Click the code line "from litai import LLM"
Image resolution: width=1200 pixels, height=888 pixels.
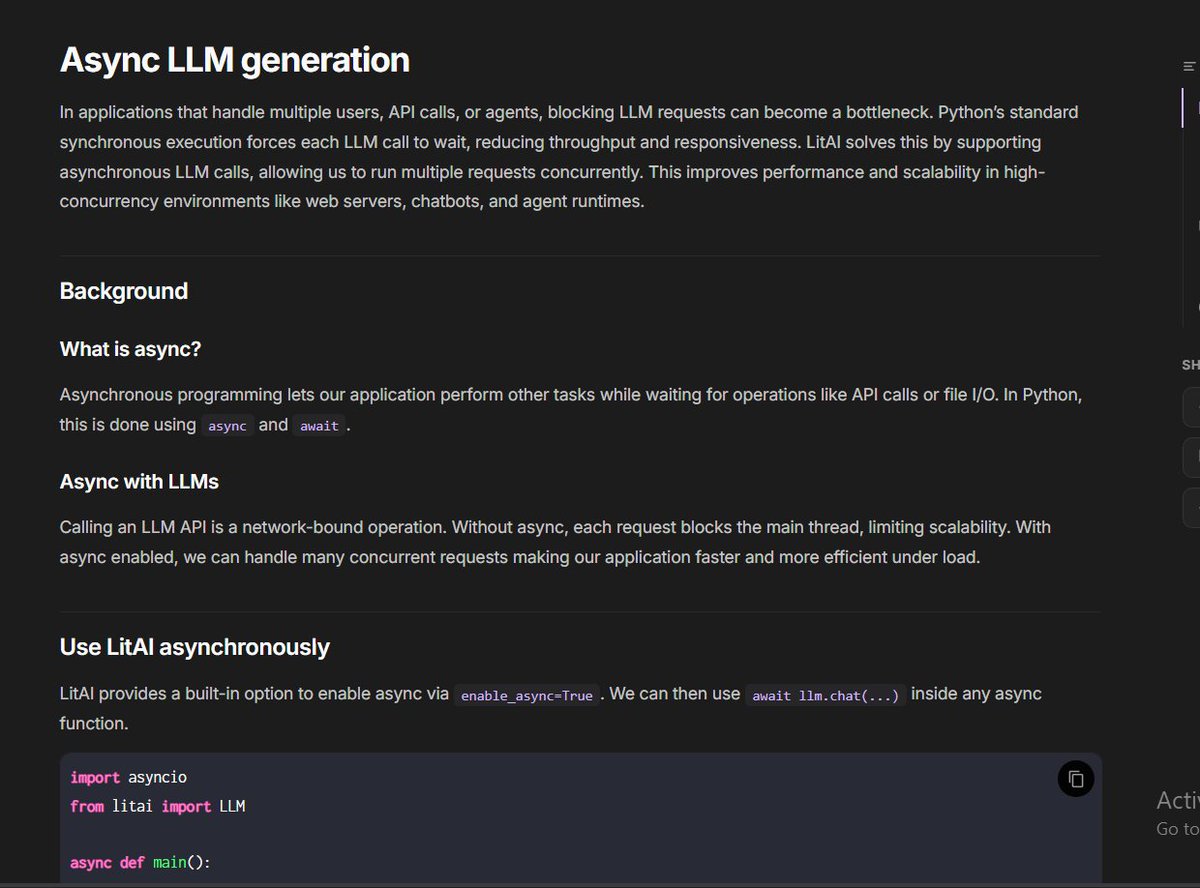point(158,806)
